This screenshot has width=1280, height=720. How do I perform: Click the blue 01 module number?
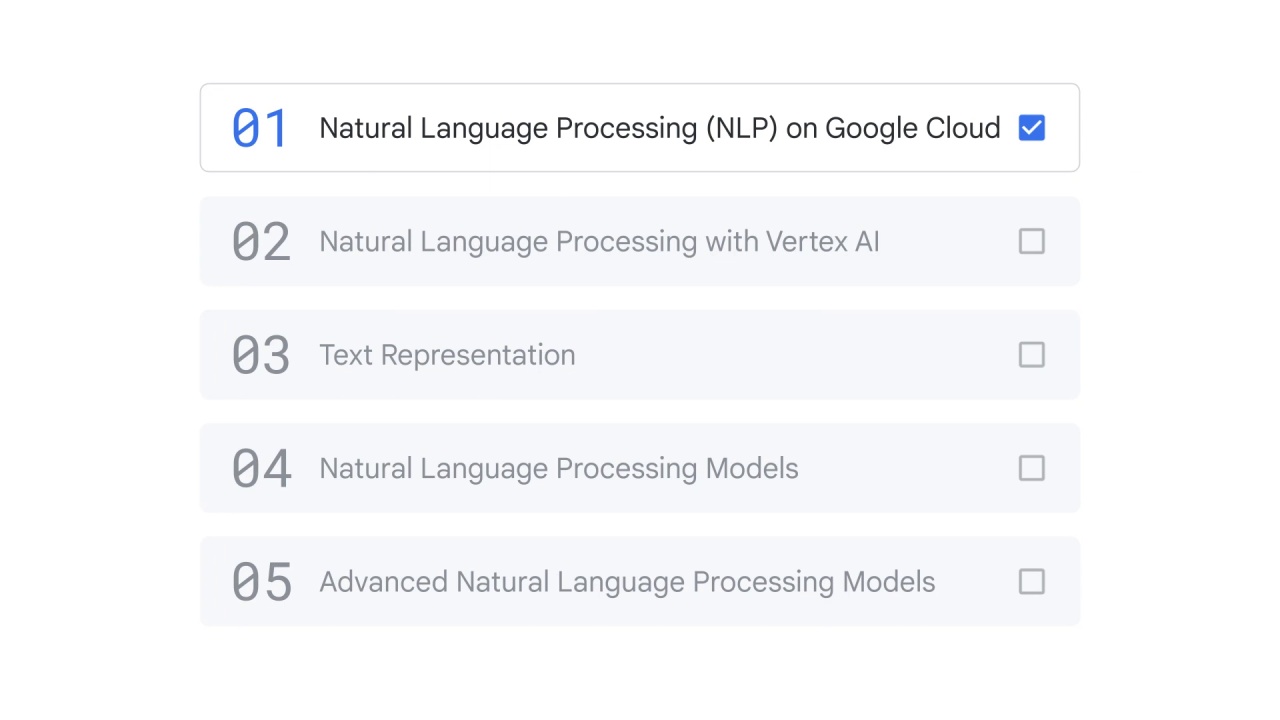260,129
